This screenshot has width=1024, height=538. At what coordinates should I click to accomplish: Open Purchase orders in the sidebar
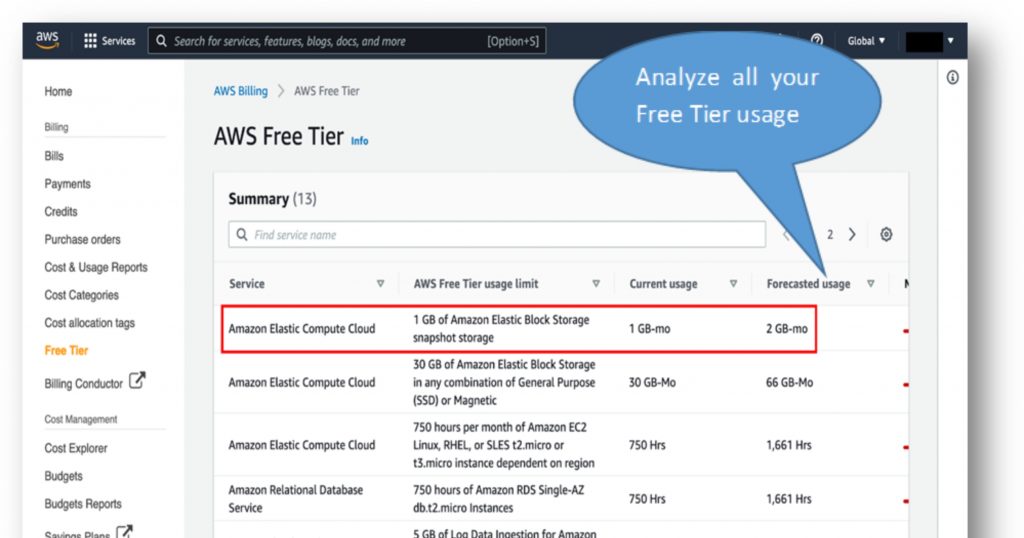tap(82, 240)
